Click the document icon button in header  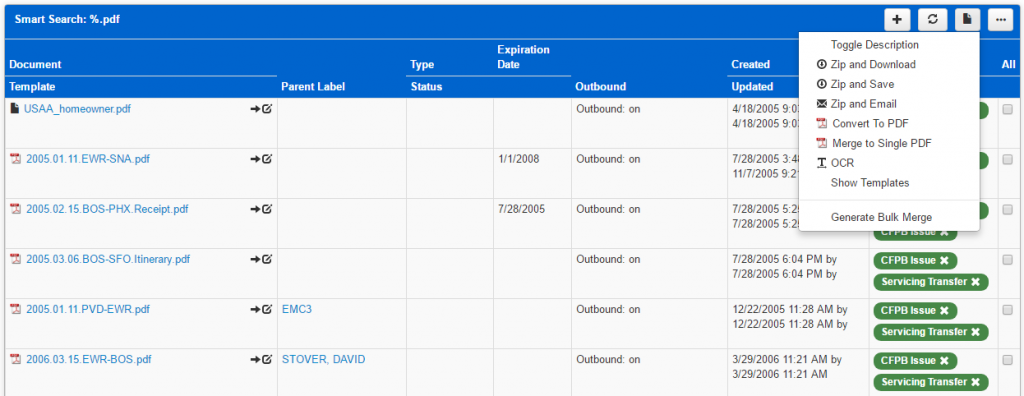[x=967, y=20]
